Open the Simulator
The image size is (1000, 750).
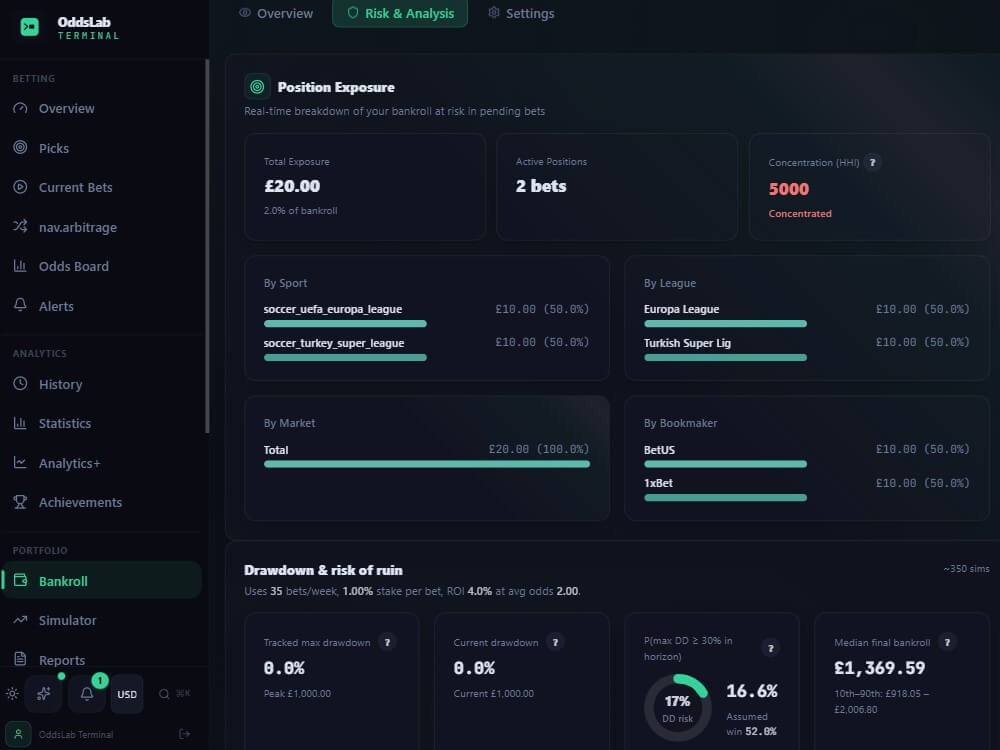65,620
